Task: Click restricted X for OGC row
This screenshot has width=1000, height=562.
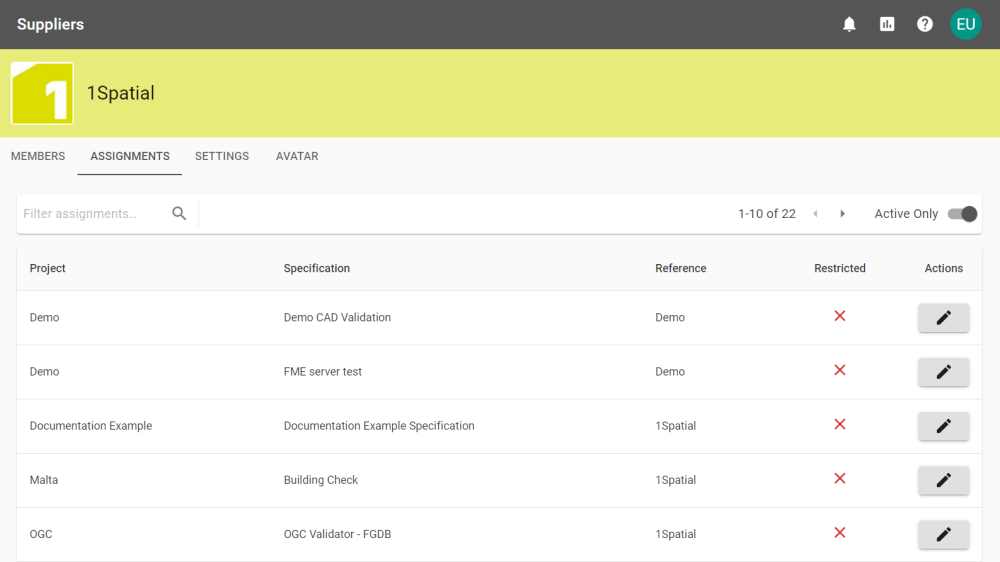Action: click(840, 533)
